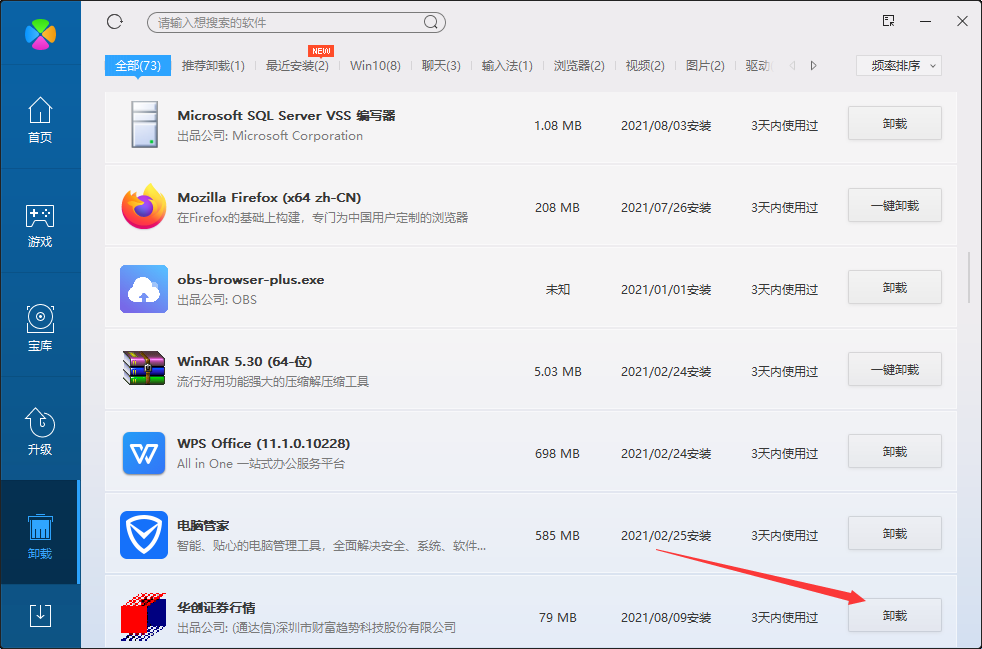Image resolution: width=982 pixels, height=649 pixels.
Task: Click the 2021/07/26安装 date text
Action: click(x=666, y=208)
